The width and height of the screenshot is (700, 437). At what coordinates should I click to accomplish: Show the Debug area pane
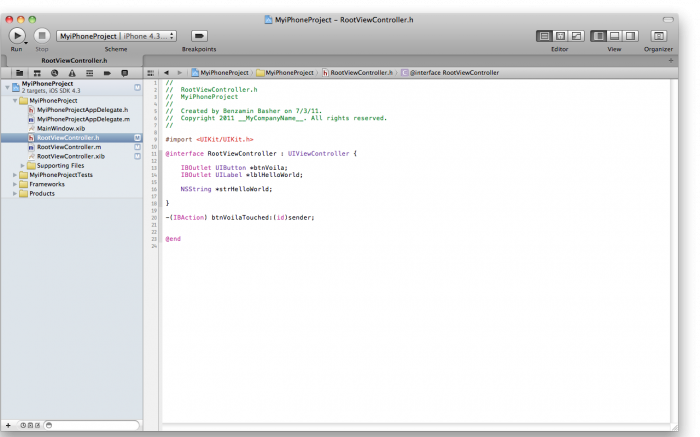pos(614,36)
